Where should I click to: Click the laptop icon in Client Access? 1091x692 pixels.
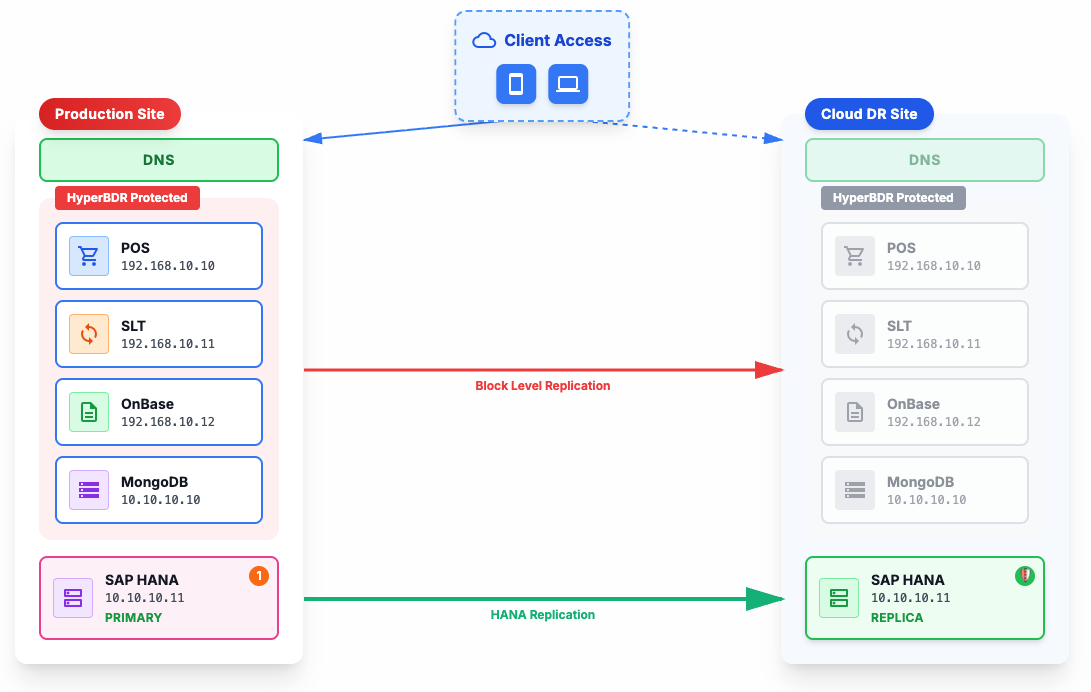pyautogui.click(x=568, y=84)
